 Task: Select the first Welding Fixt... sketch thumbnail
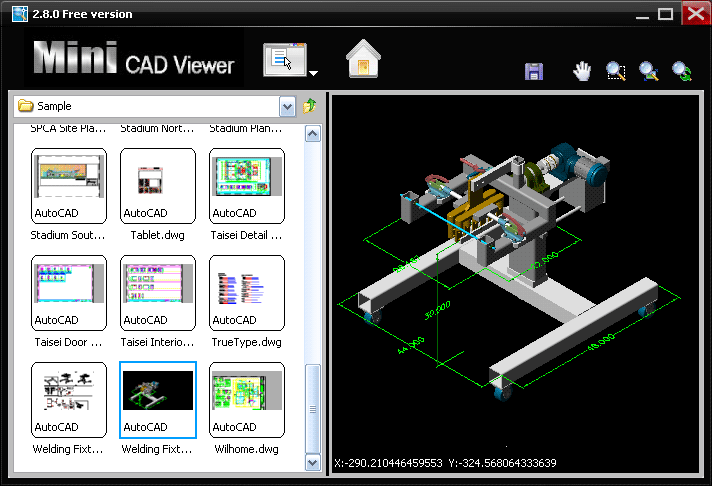click(69, 400)
